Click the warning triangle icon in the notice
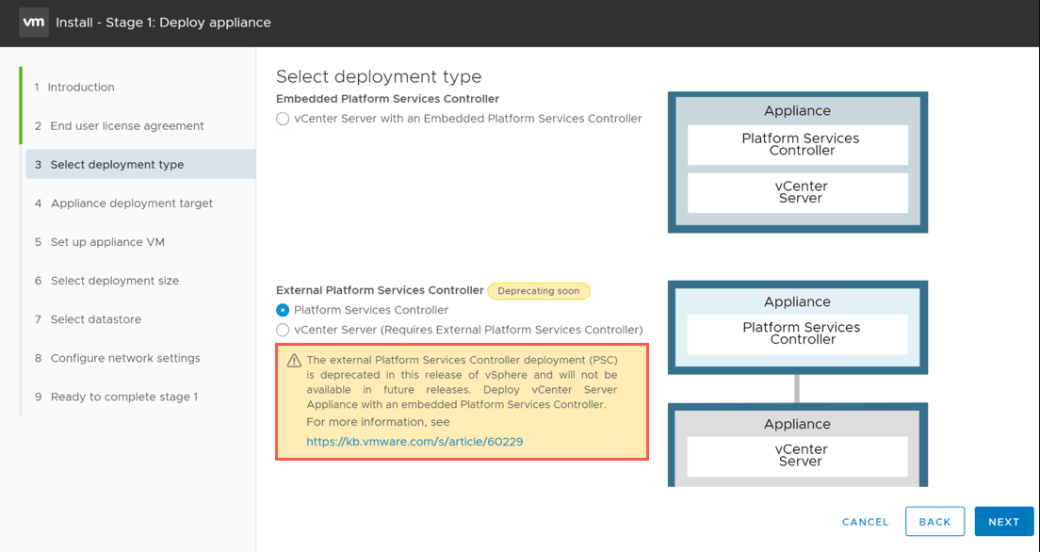This screenshot has height=552, width=1040. point(293,360)
